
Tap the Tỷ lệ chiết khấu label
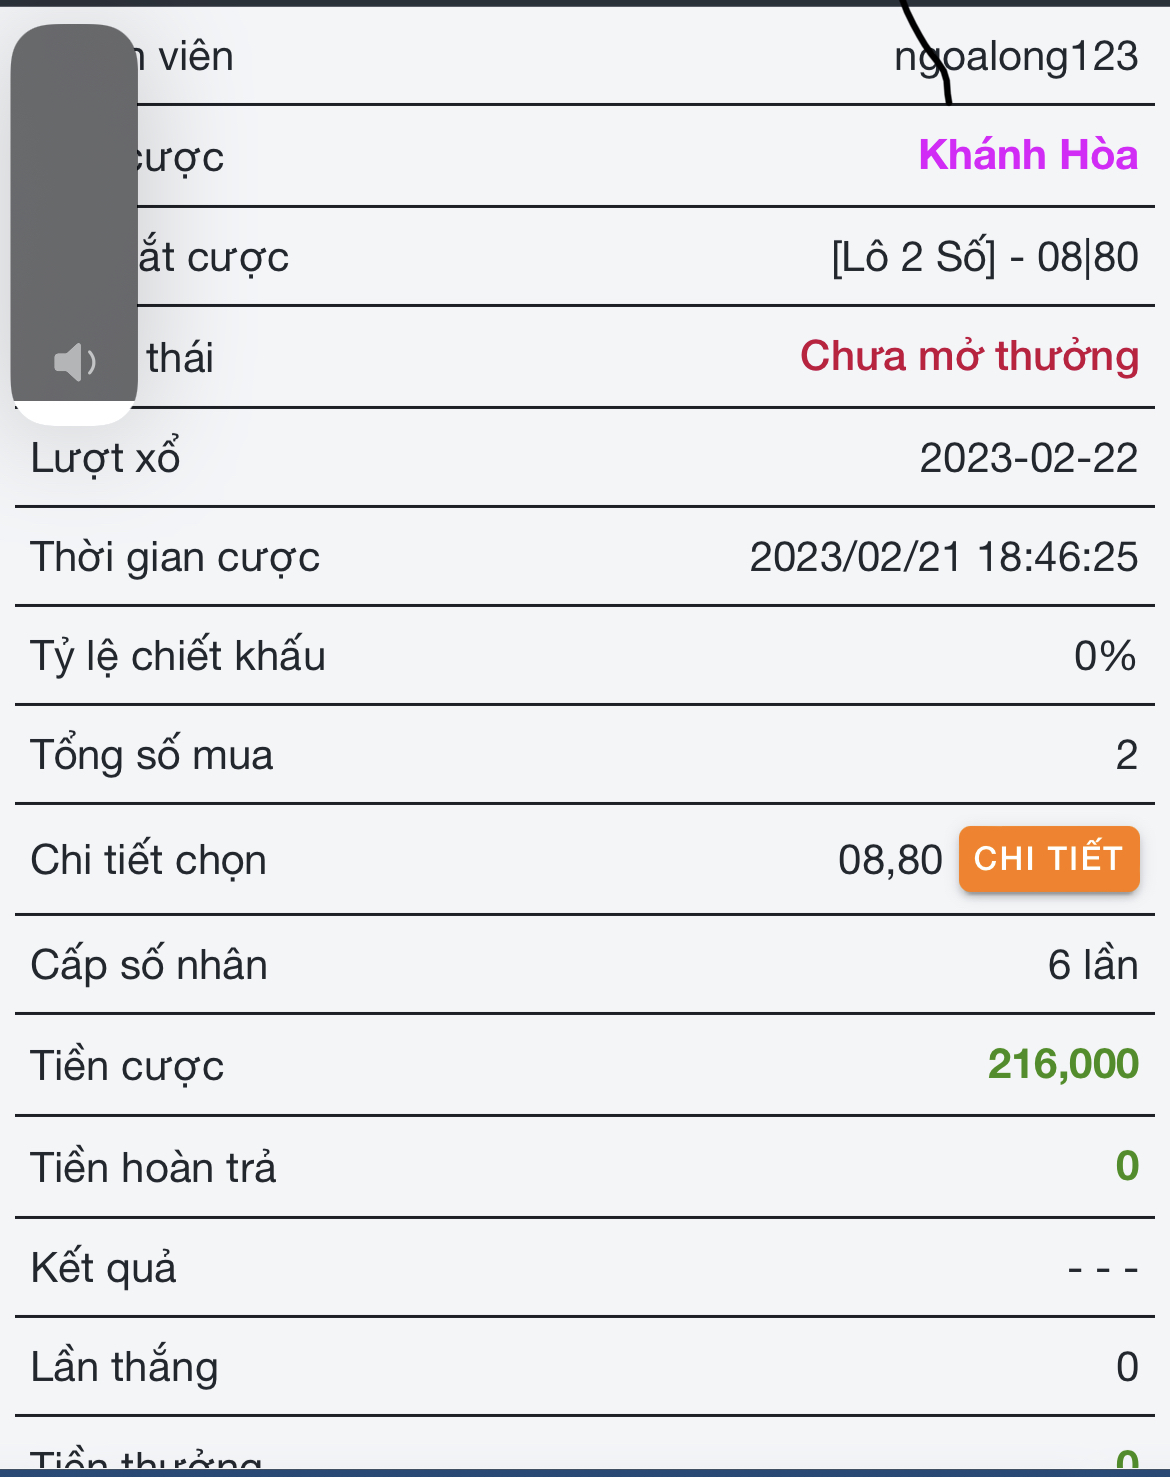(178, 656)
